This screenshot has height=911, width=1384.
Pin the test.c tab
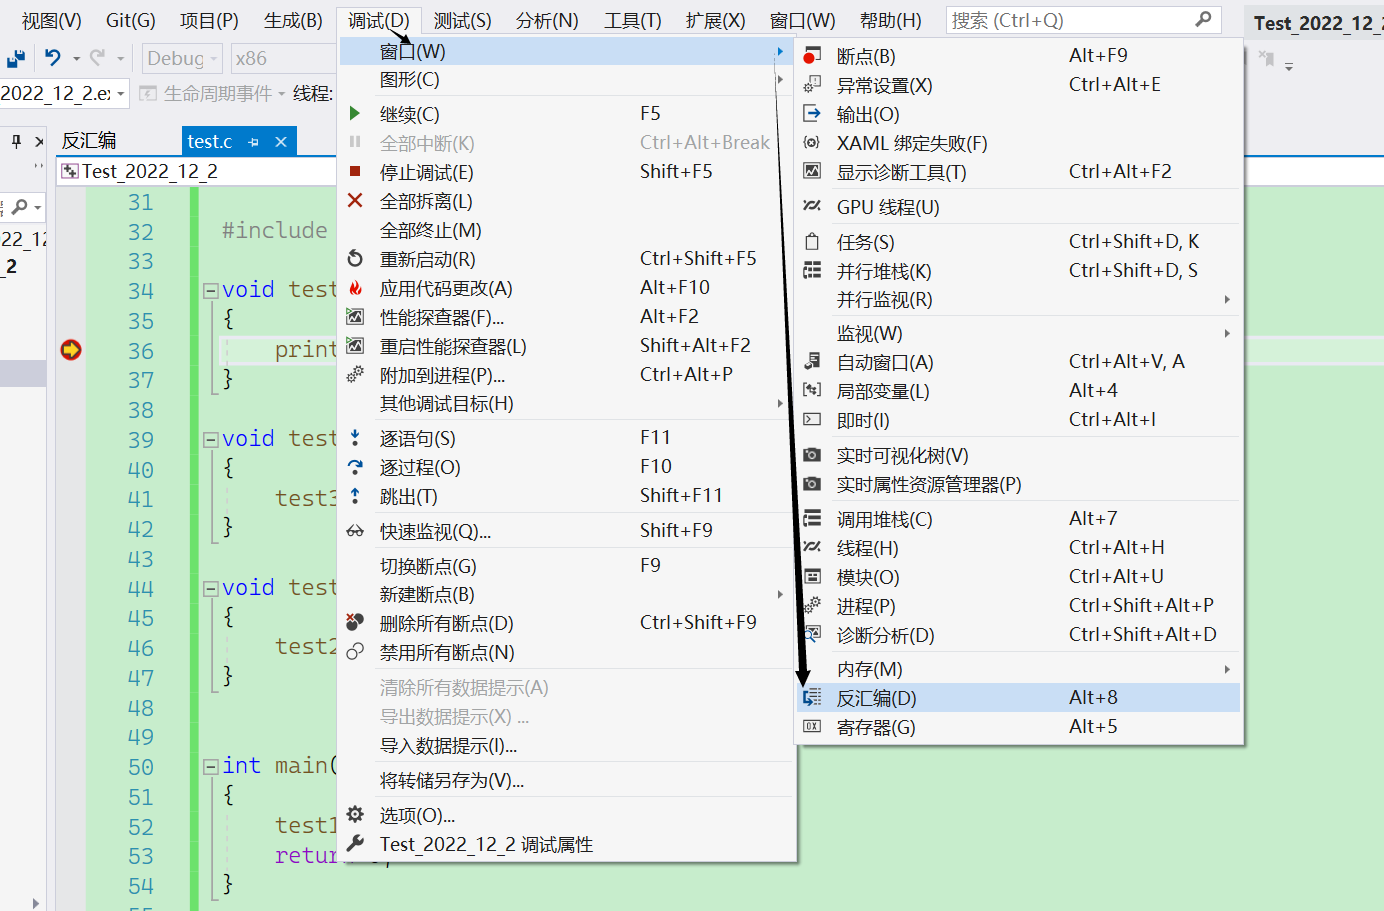pos(253,142)
